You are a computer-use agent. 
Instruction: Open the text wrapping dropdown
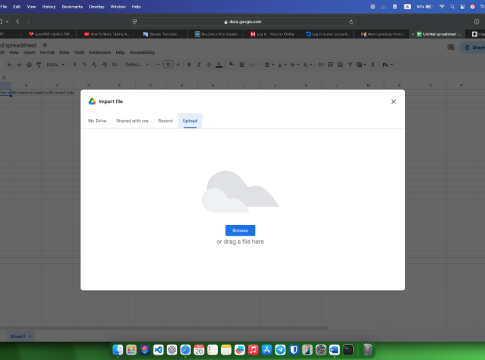point(294,65)
